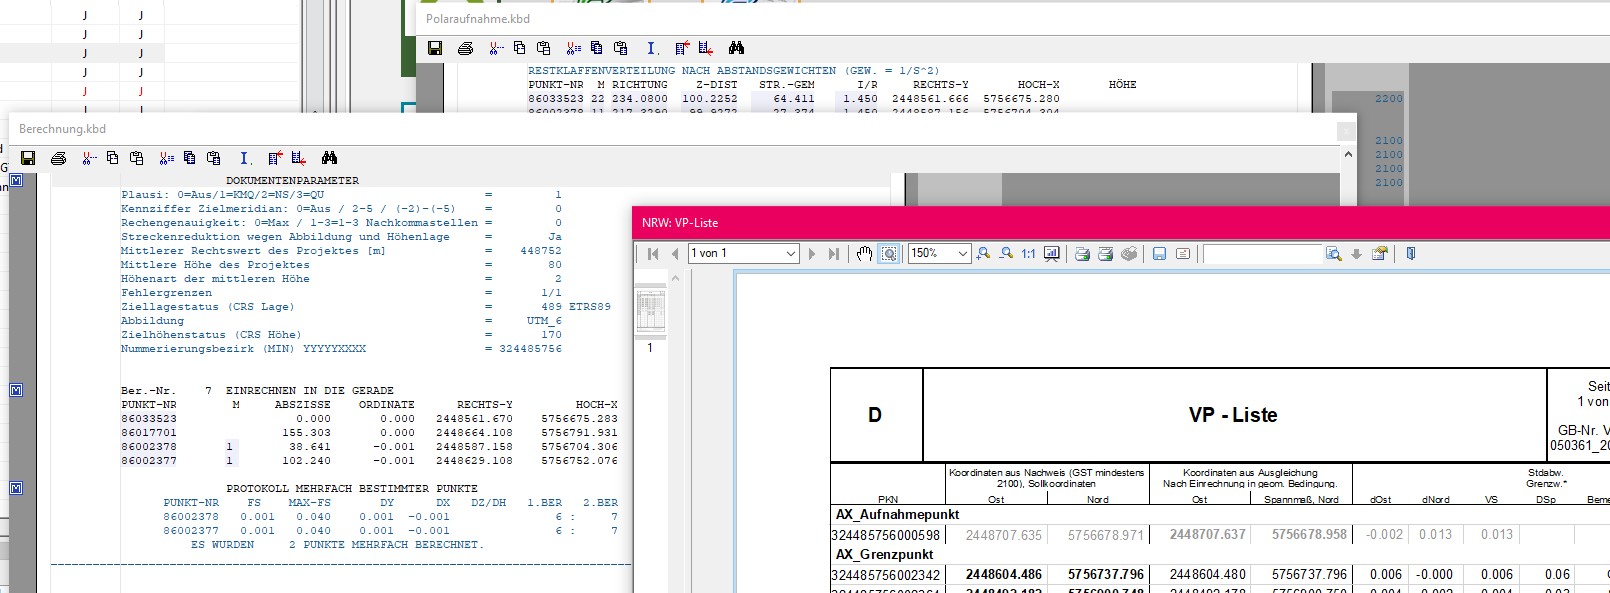This screenshot has width=1610, height=593.
Task: Select the page 1 thumbnail preview
Action: 650,312
